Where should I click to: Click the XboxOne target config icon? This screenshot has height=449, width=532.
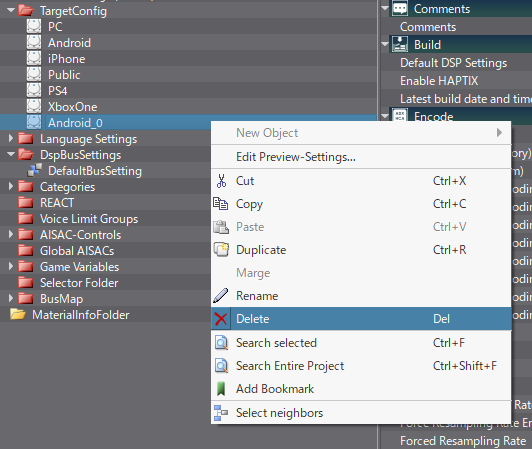click(34, 106)
